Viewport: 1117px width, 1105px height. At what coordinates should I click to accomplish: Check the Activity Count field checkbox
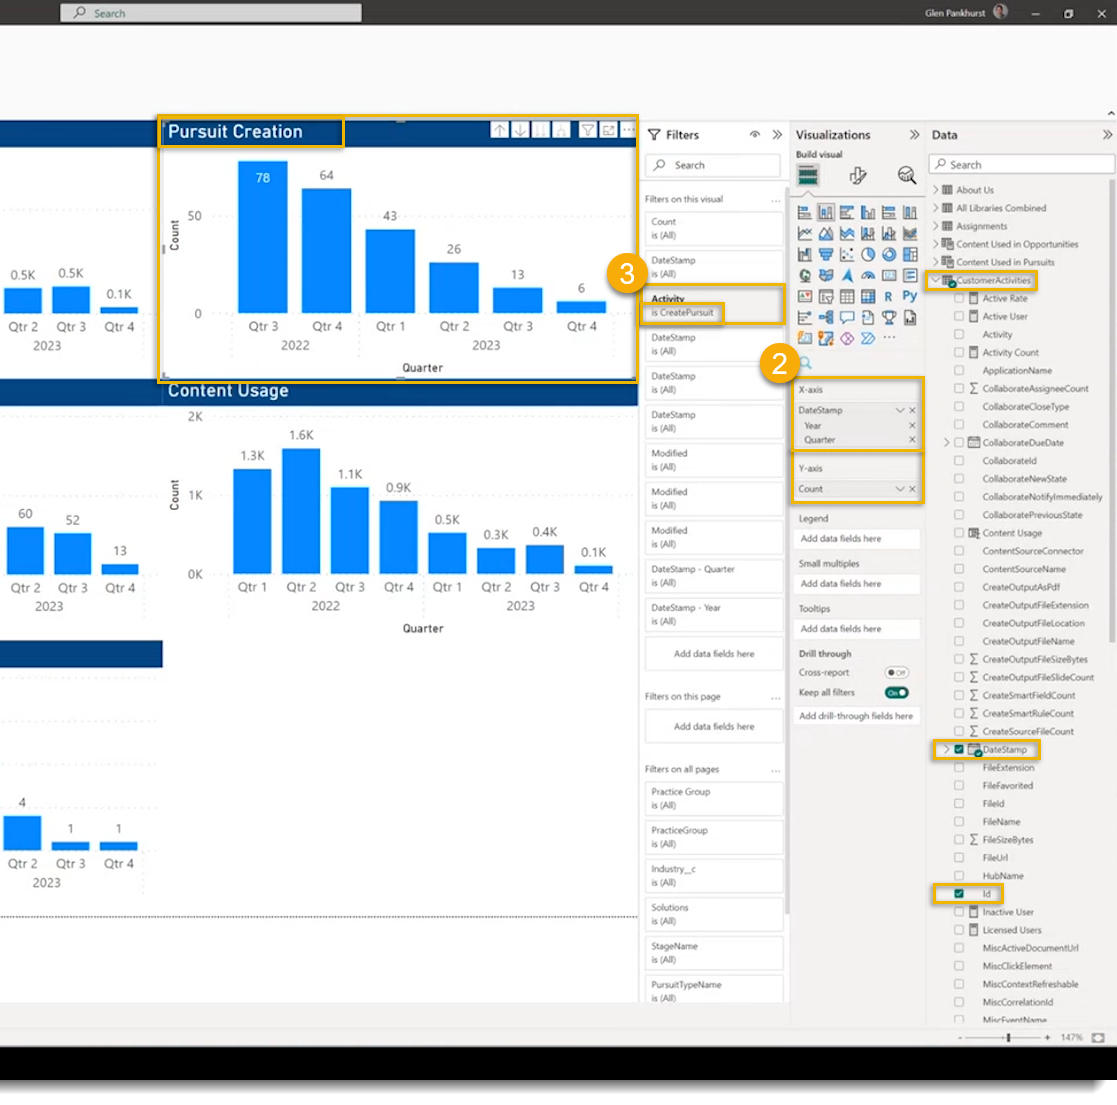[x=959, y=353]
